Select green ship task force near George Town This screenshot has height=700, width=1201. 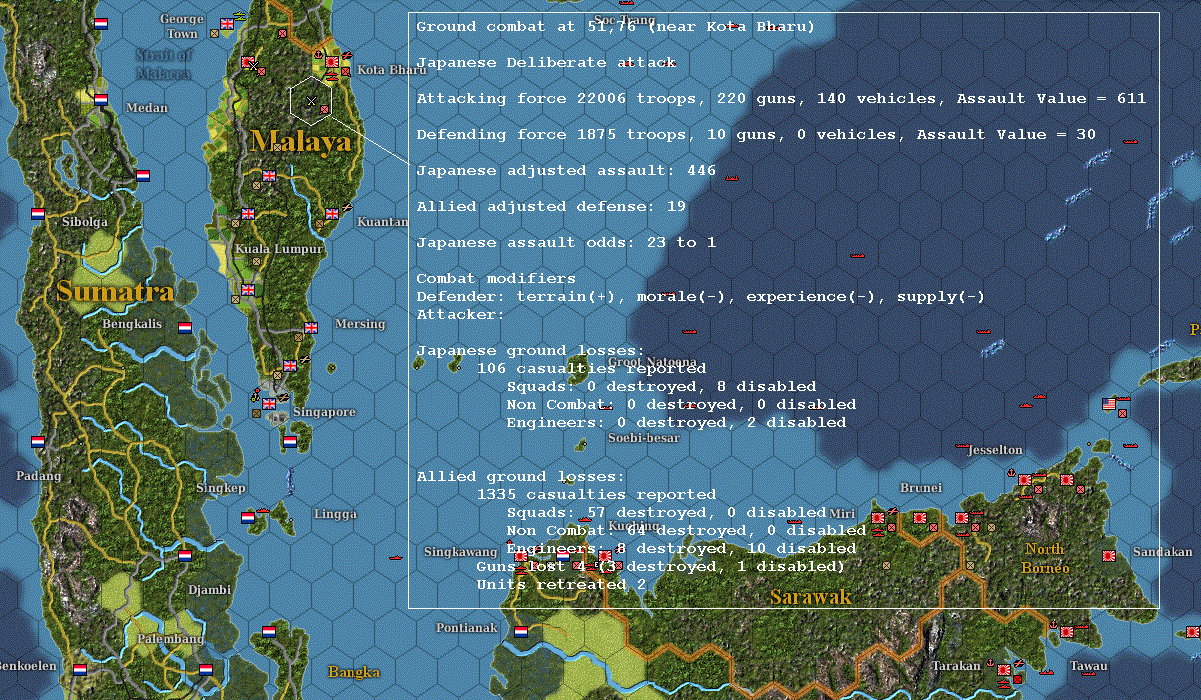pos(239,17)
